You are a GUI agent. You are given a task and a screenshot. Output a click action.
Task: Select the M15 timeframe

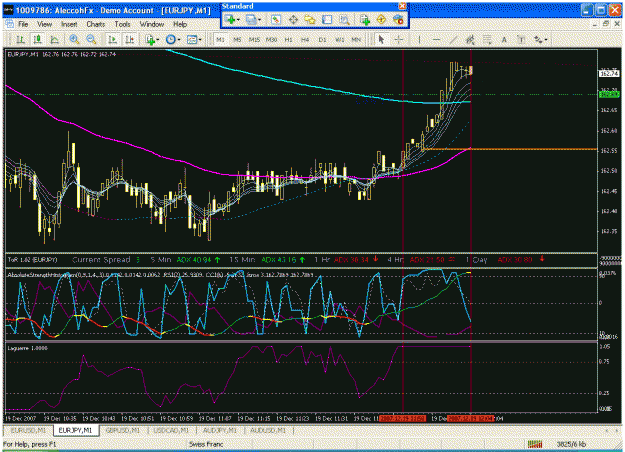pos(254,39)
